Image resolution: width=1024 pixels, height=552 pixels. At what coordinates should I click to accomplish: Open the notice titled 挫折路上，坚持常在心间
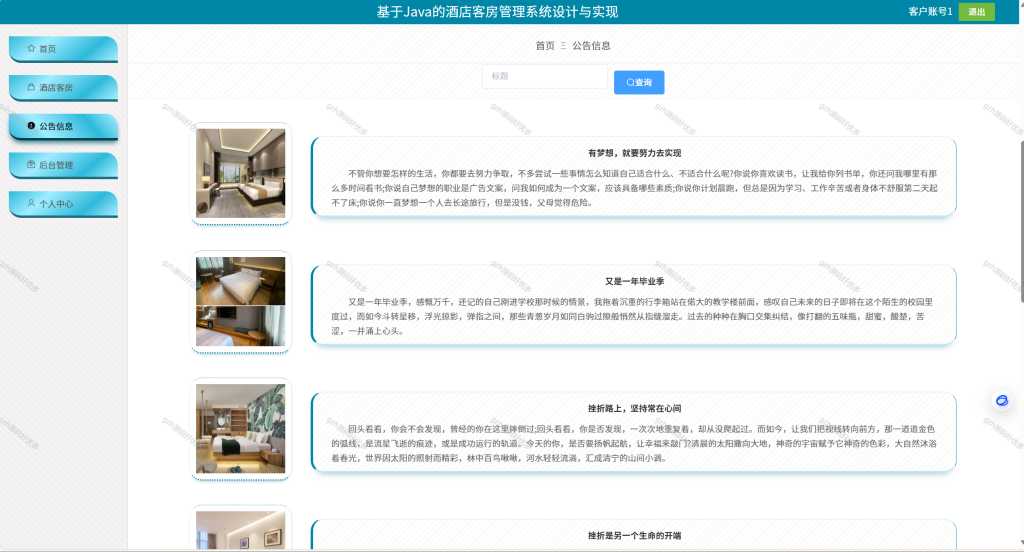(634, 409)
